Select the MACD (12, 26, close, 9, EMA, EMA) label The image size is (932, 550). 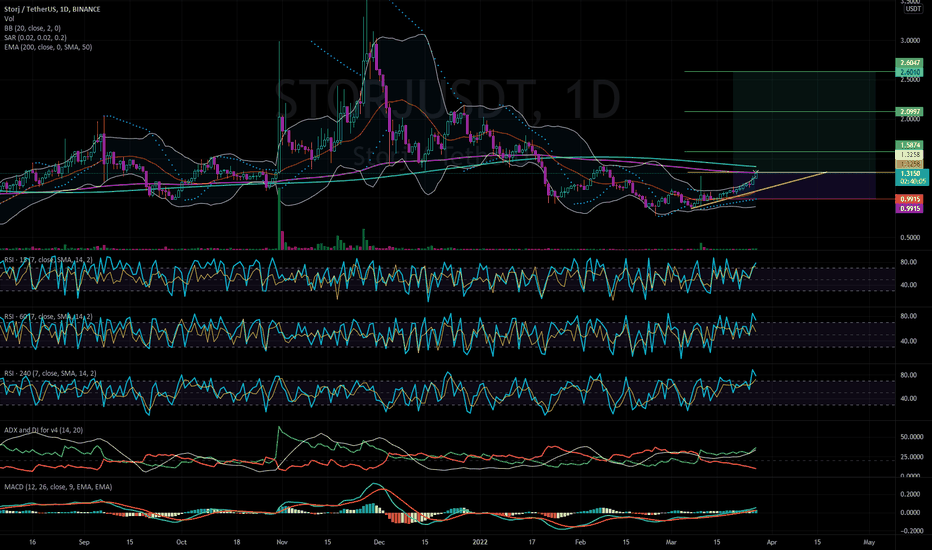coord(58,487)
